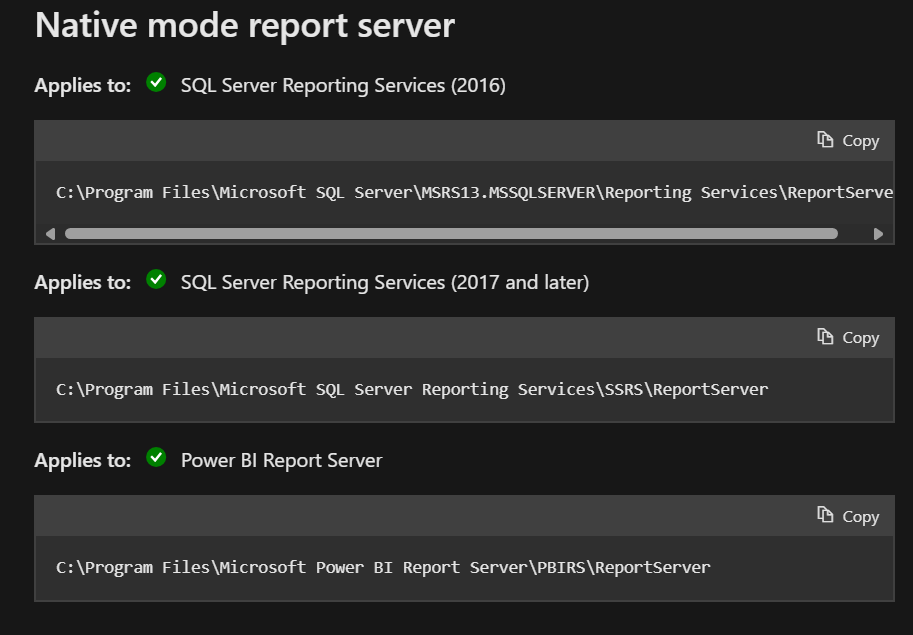This screenshot has width=913, height=635.
Task: Click the PBIRS\ReportServer path text
Action: (x=383, y=567)
